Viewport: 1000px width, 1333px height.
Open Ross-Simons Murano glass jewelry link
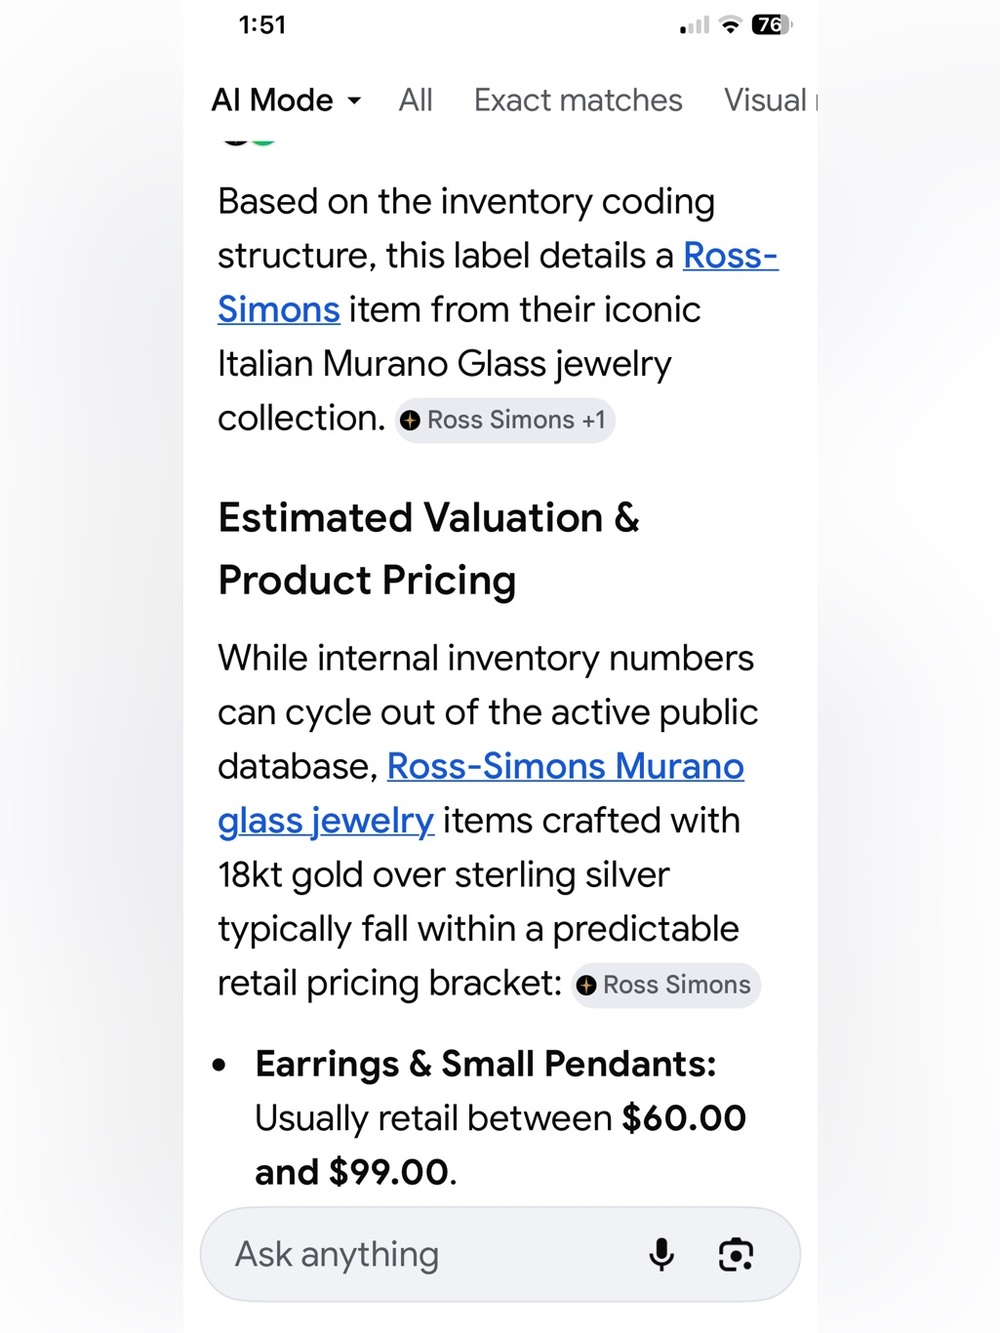480,793
